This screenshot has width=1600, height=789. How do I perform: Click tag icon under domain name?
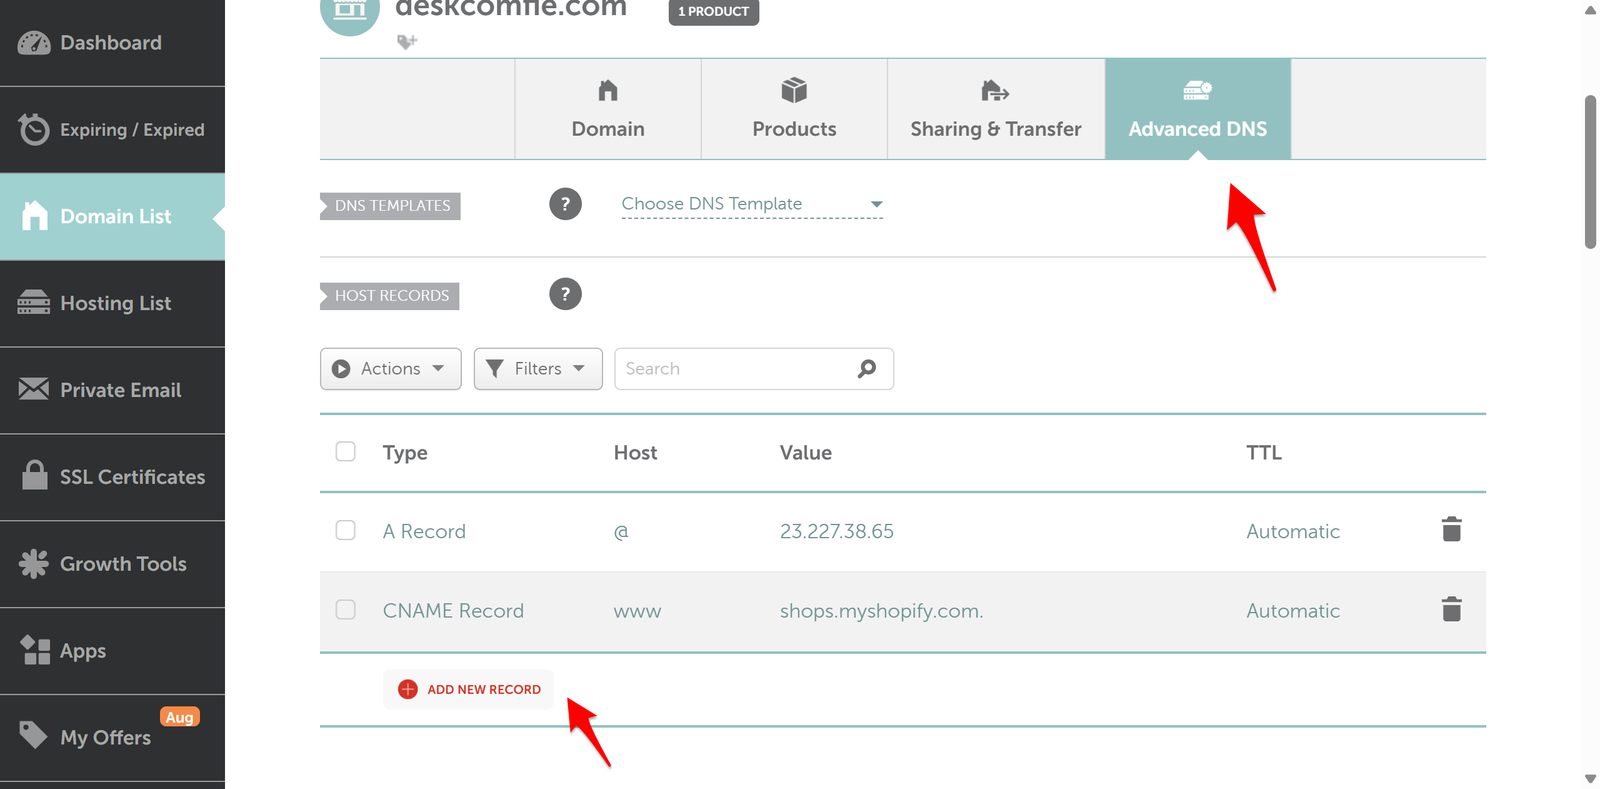pos(407,41)
